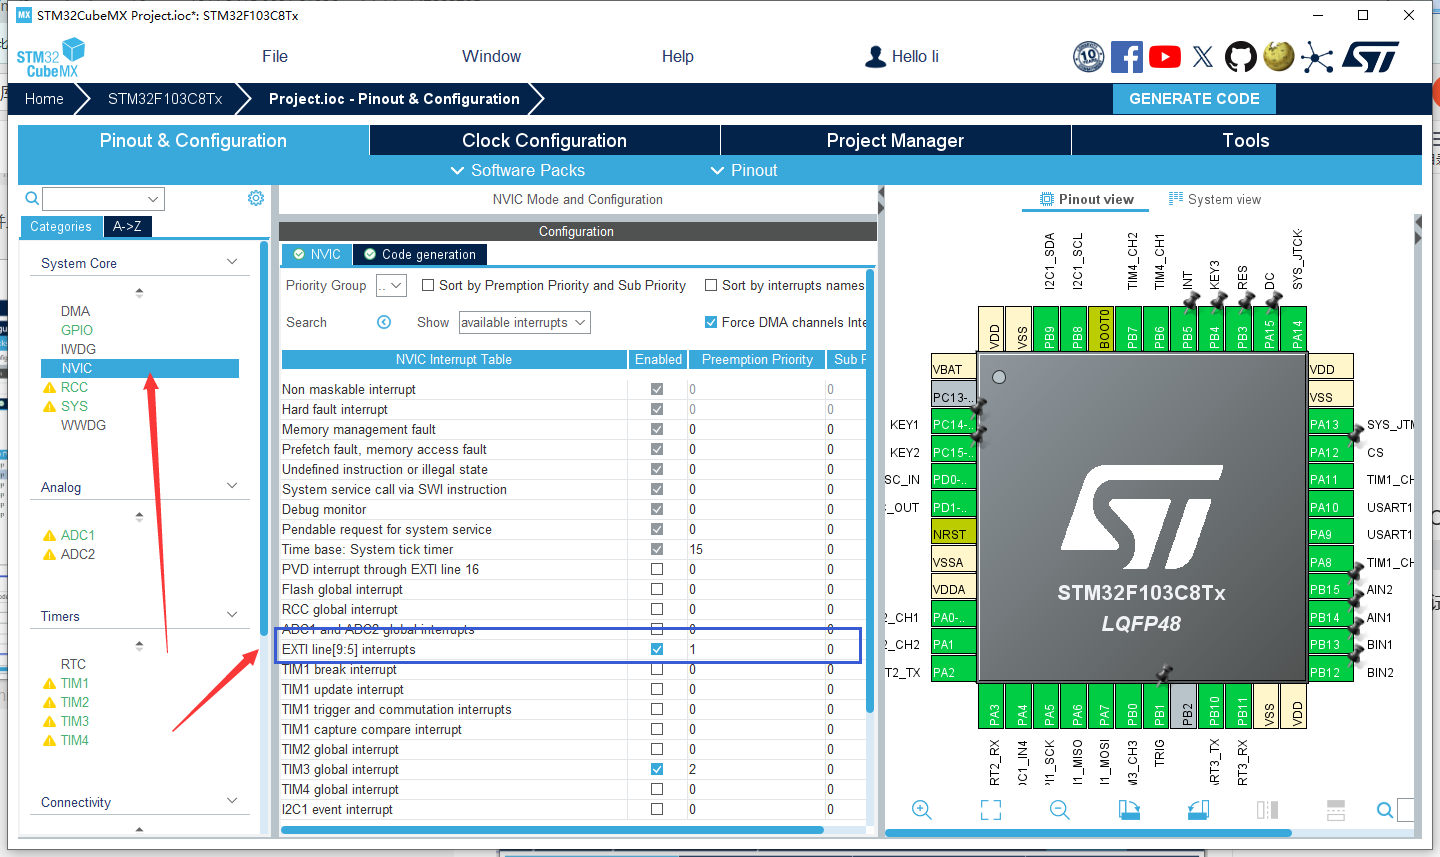Disable EXTI line[9:5] interrupts checkbox
1440x857 pixels.
[x=657, y=649]
